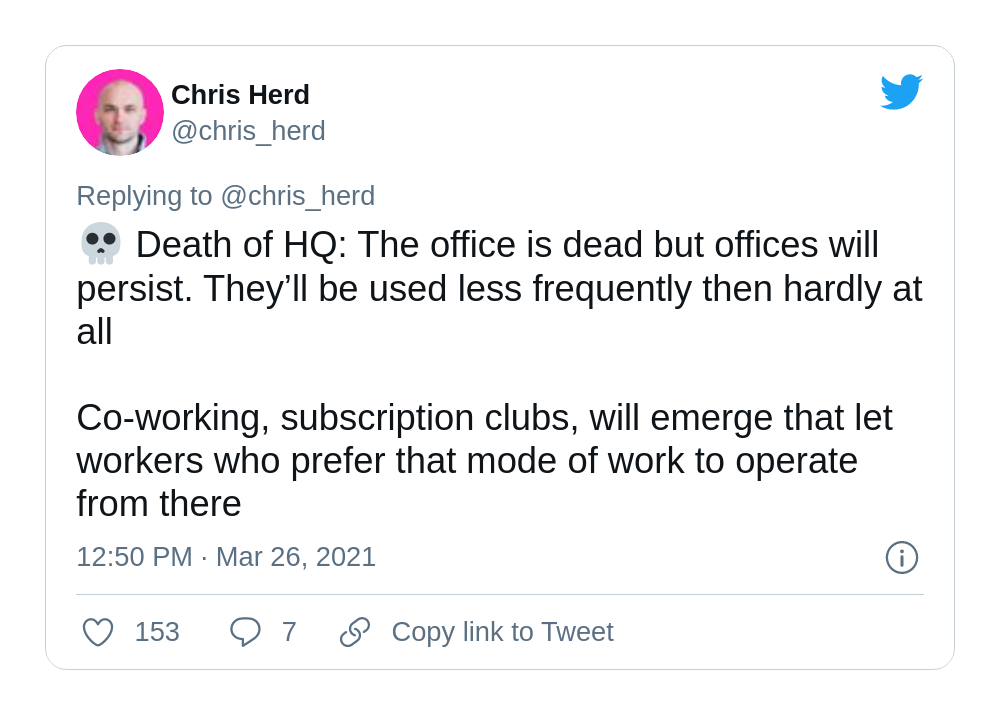This screenshot has width=1000, height=716.
Task: Open the @chris_herd handle below the name
Action: [248, 131]
